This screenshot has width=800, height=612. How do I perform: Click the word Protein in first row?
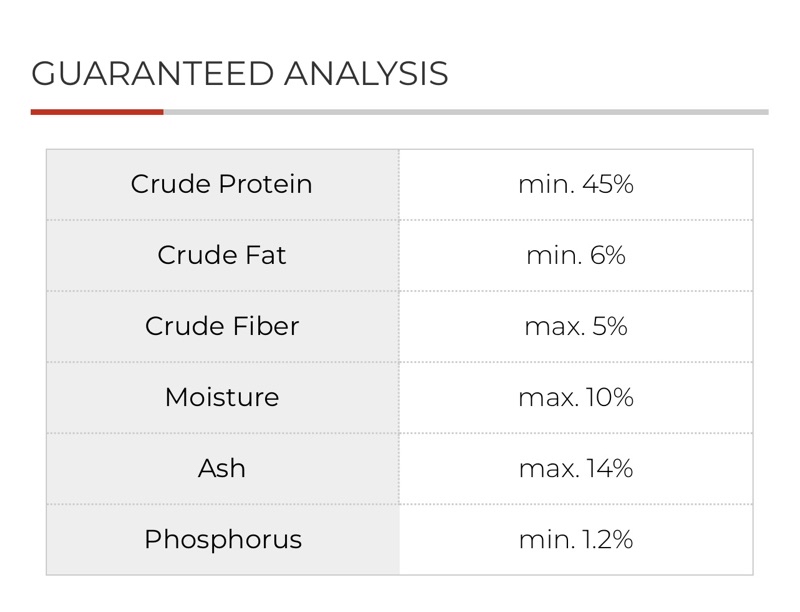click(265, 184)
